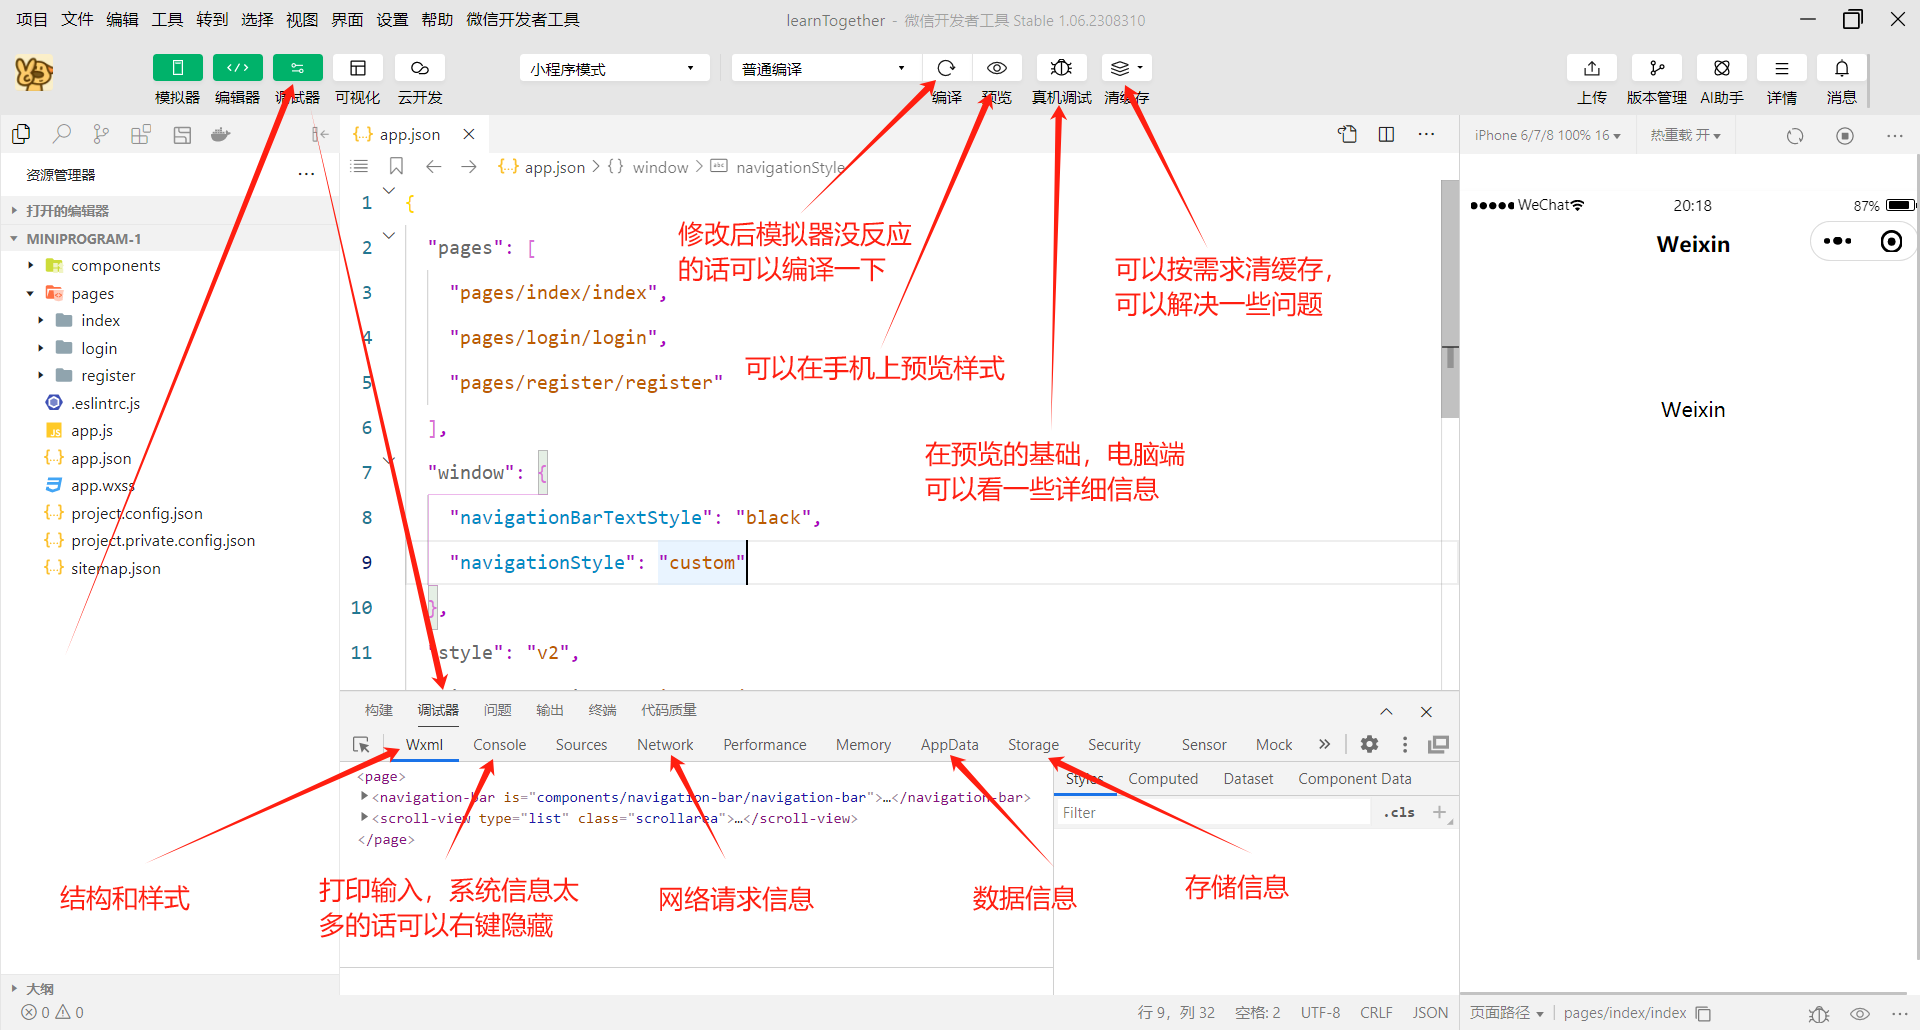
Task: Open the 详情 project details panel
Action: click(x=1781, y=68)
